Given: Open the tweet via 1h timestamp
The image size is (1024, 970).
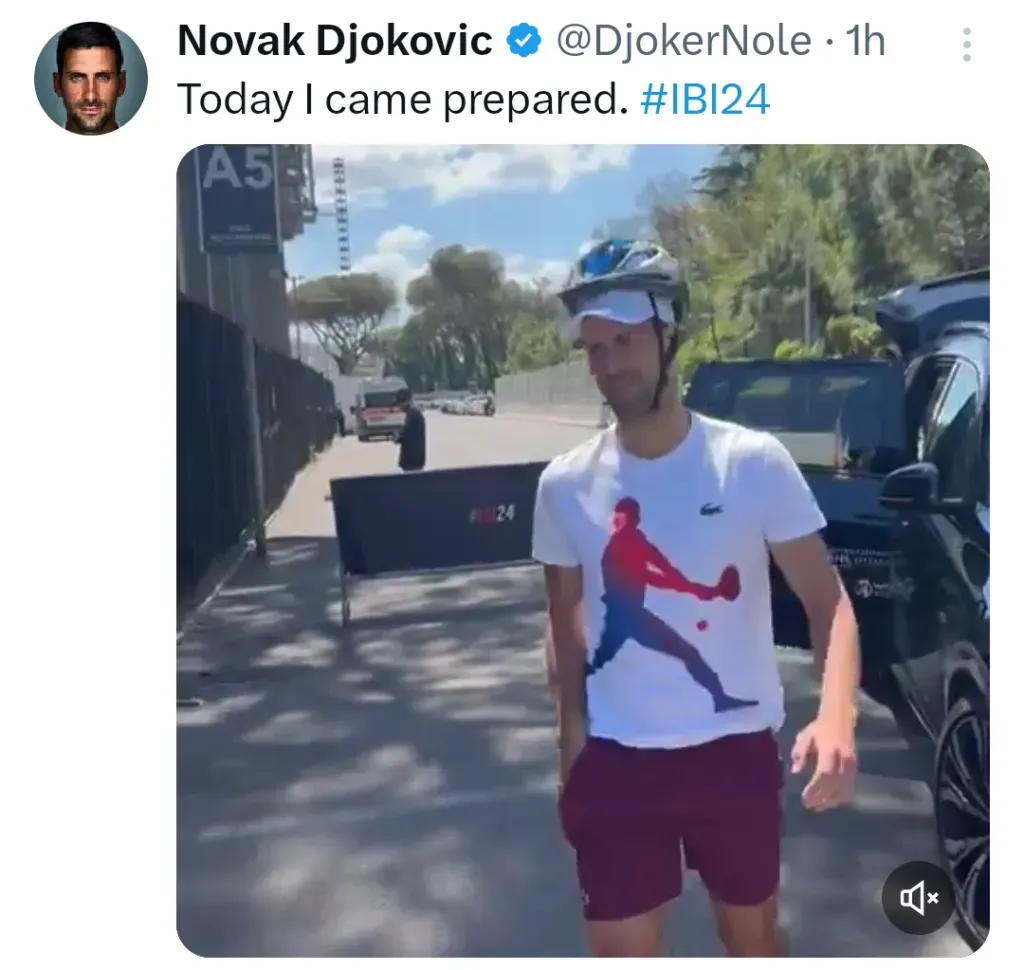Looking at the screenshot, I should tap(865, 40).
